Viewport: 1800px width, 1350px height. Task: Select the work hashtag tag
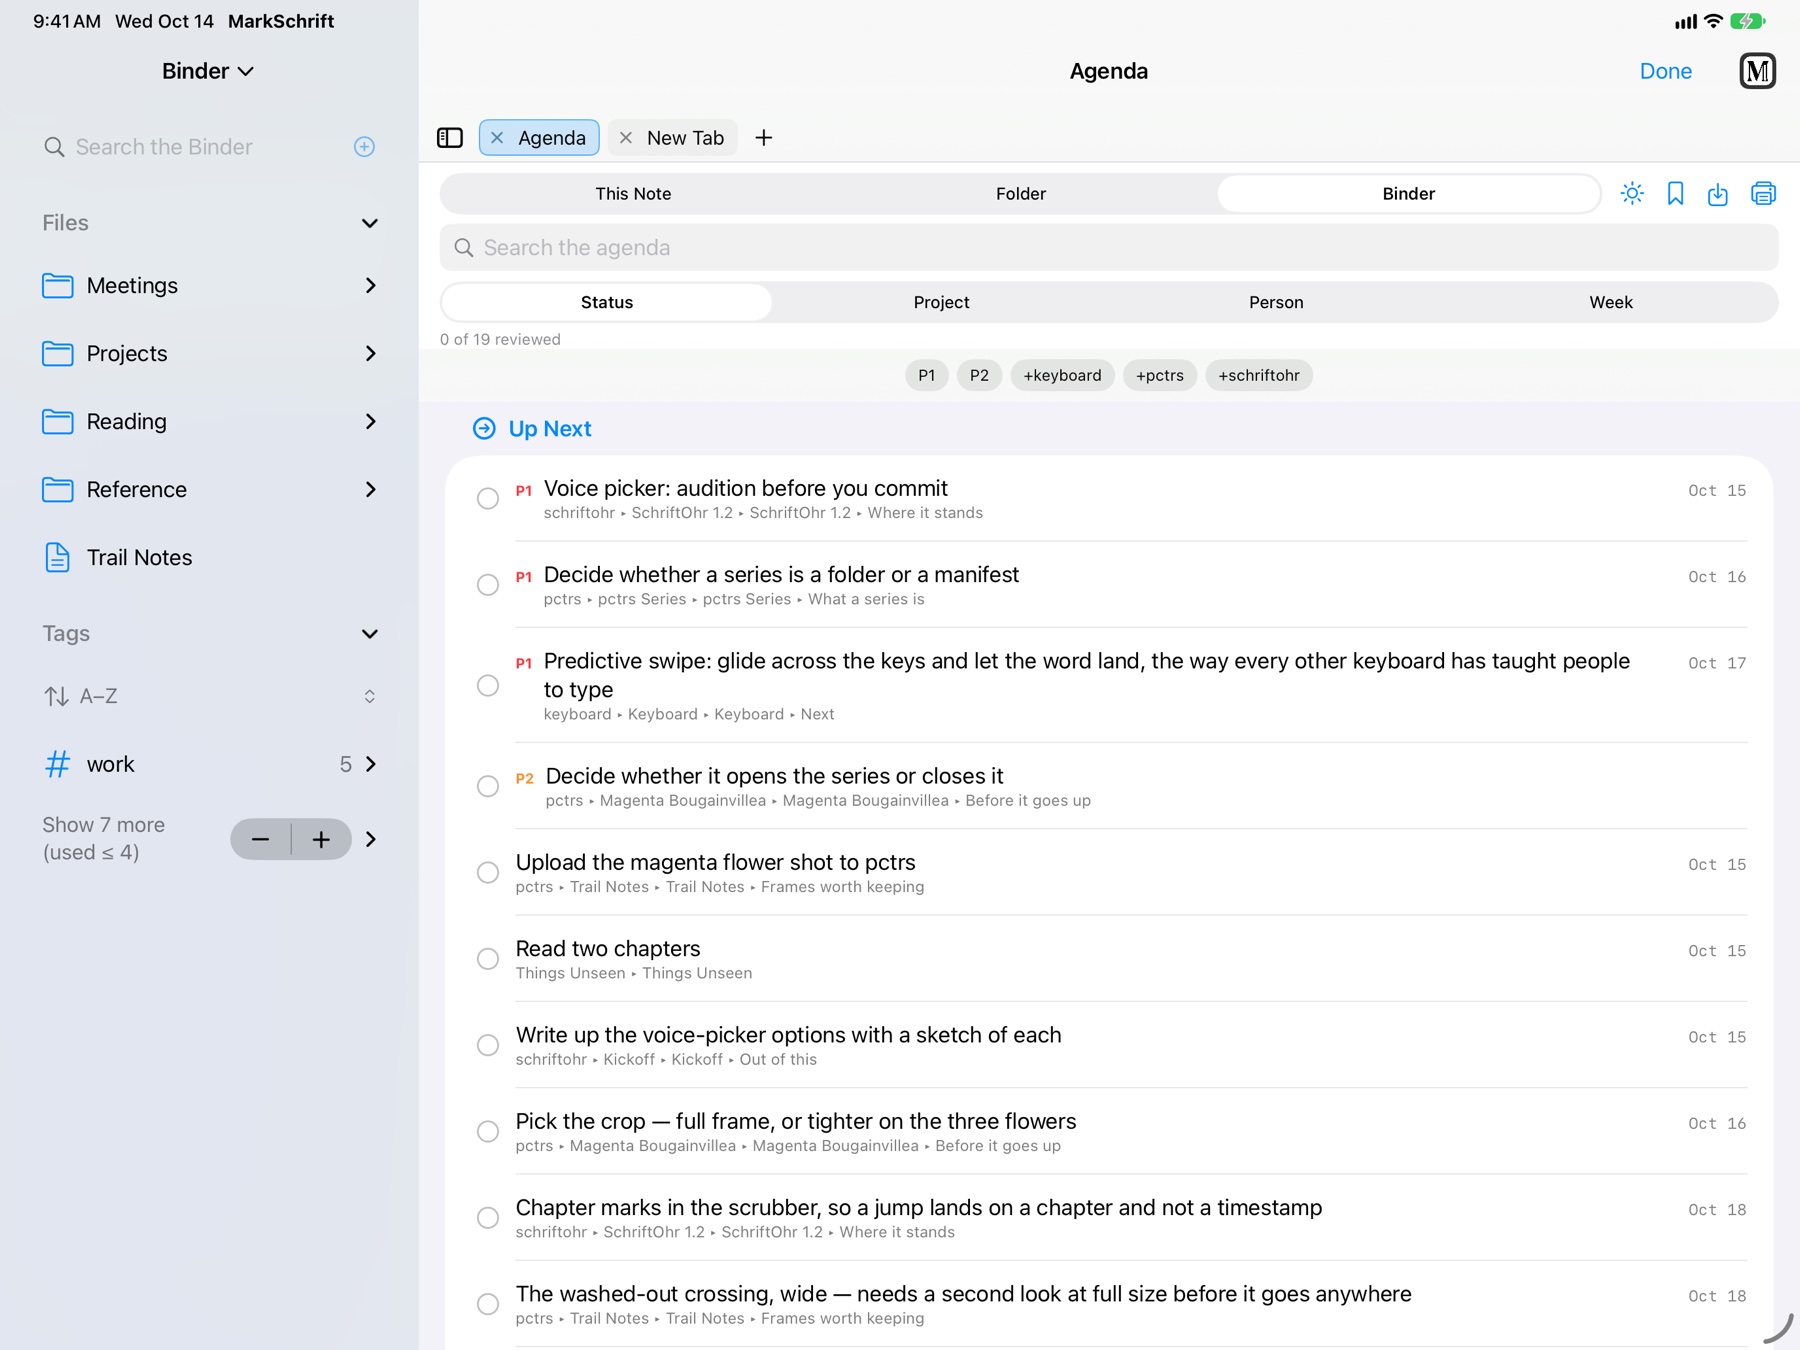pyautogui.click(x=210, y=764)
